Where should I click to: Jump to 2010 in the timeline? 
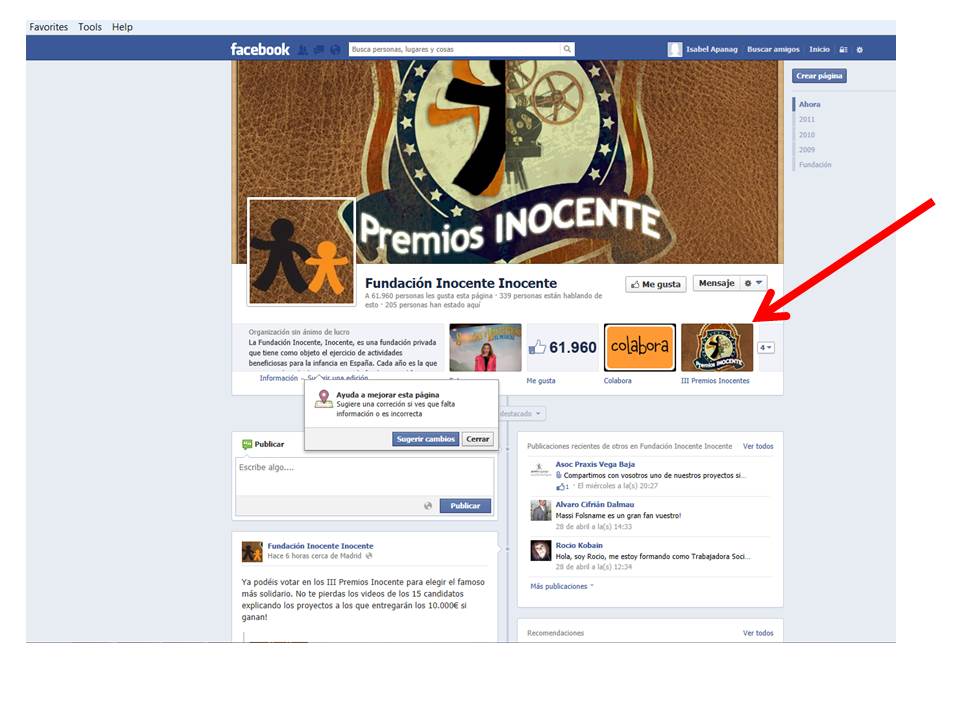pos(806,135)
